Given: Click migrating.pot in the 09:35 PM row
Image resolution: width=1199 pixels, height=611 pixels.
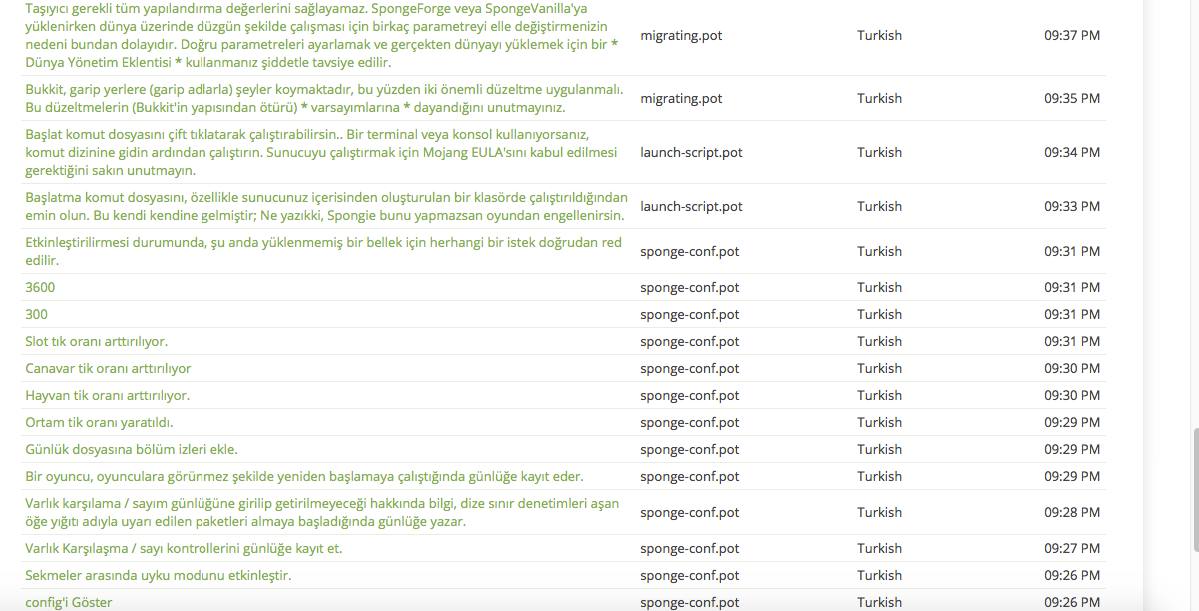Looking at the screenshot, I should 681,98.
